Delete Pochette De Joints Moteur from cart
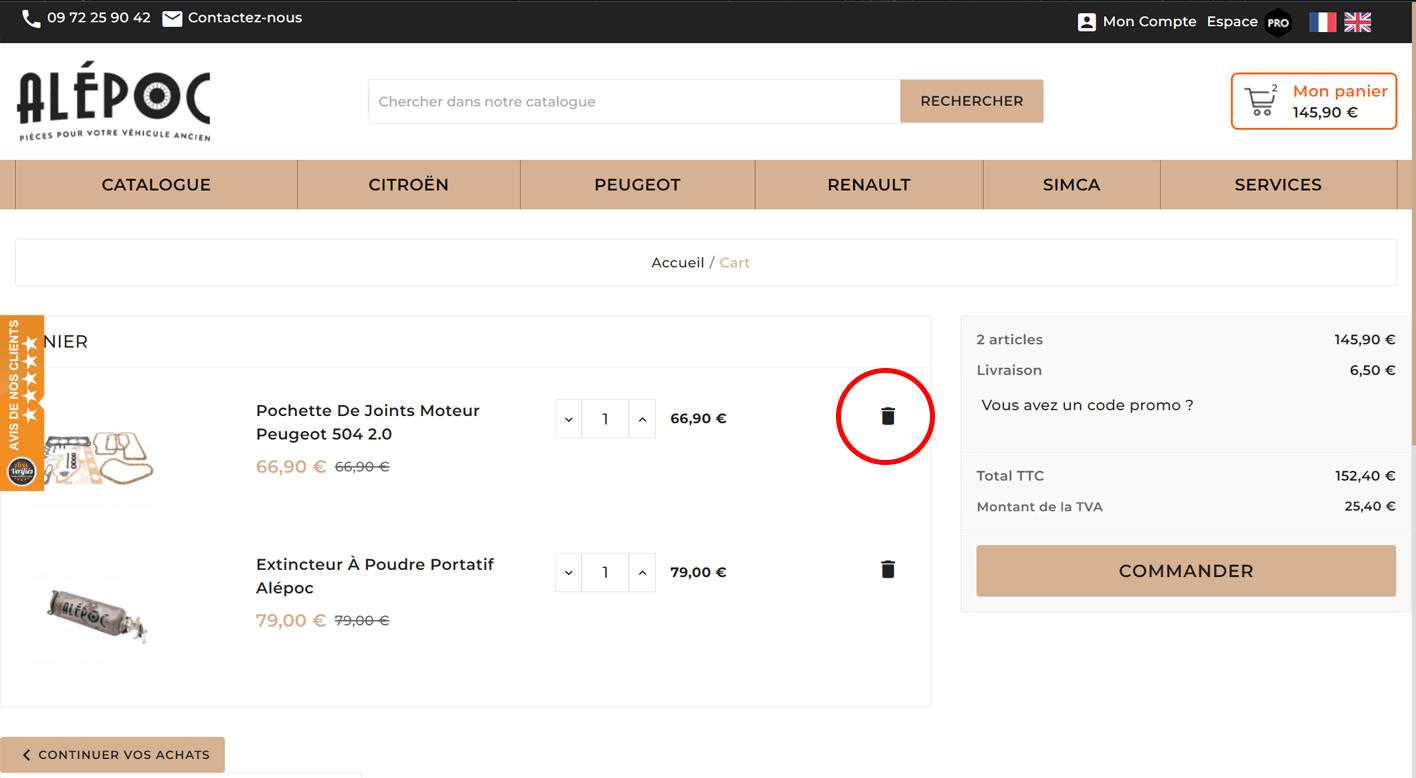 click(887, 416)
